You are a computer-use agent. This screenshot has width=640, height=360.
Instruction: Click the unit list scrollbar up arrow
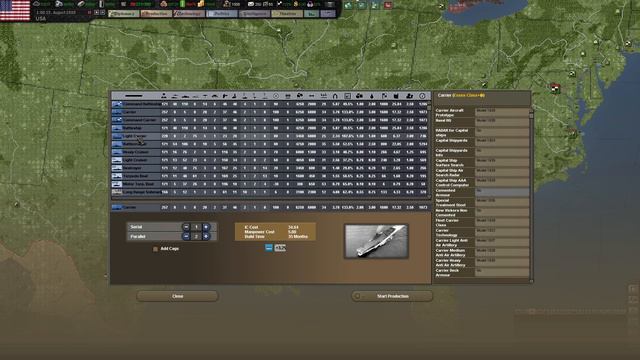click(x=429, y=103)
